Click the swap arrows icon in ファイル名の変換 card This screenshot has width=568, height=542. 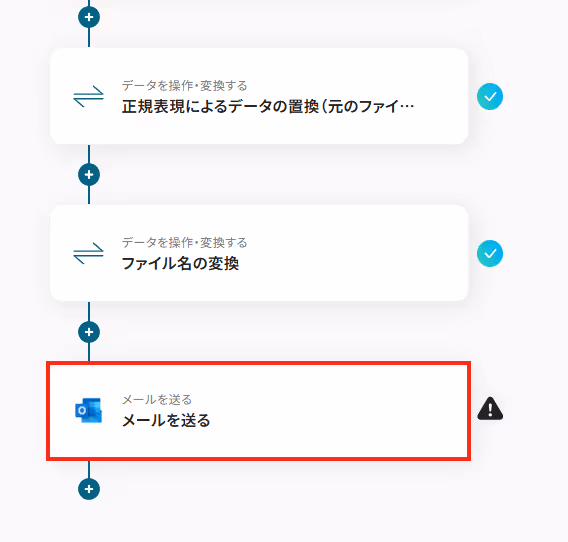[x=88, y=253]
